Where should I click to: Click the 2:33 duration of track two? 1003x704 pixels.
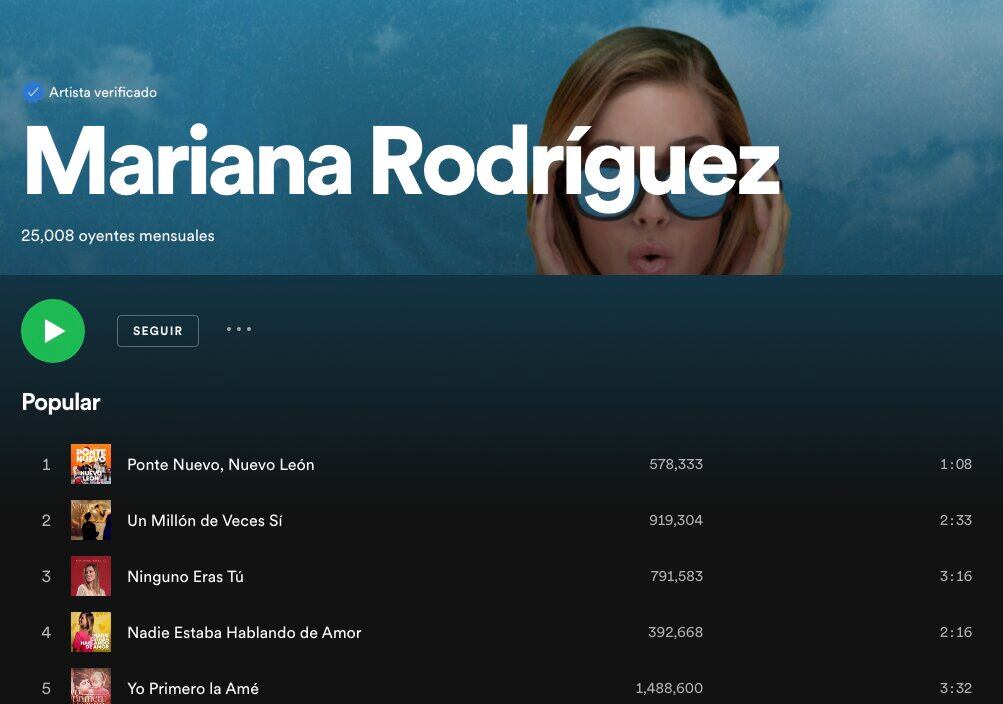pos(955,520)
